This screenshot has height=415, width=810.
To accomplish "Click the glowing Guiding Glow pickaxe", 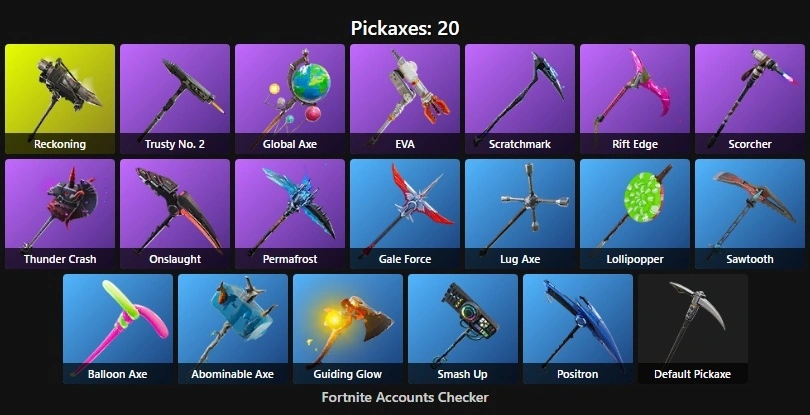I will coord(348,329).
